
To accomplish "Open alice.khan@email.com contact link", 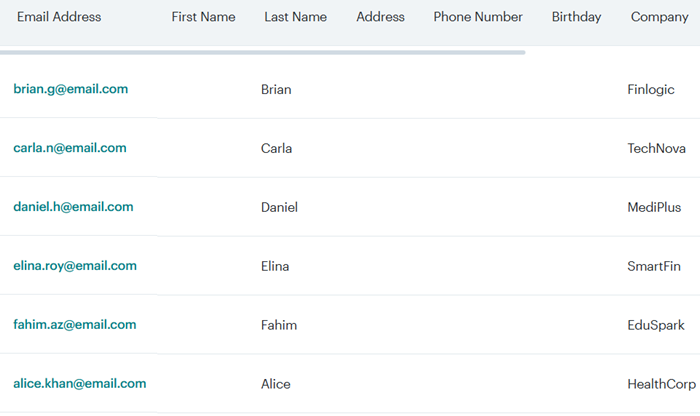I will coord(79,384).
